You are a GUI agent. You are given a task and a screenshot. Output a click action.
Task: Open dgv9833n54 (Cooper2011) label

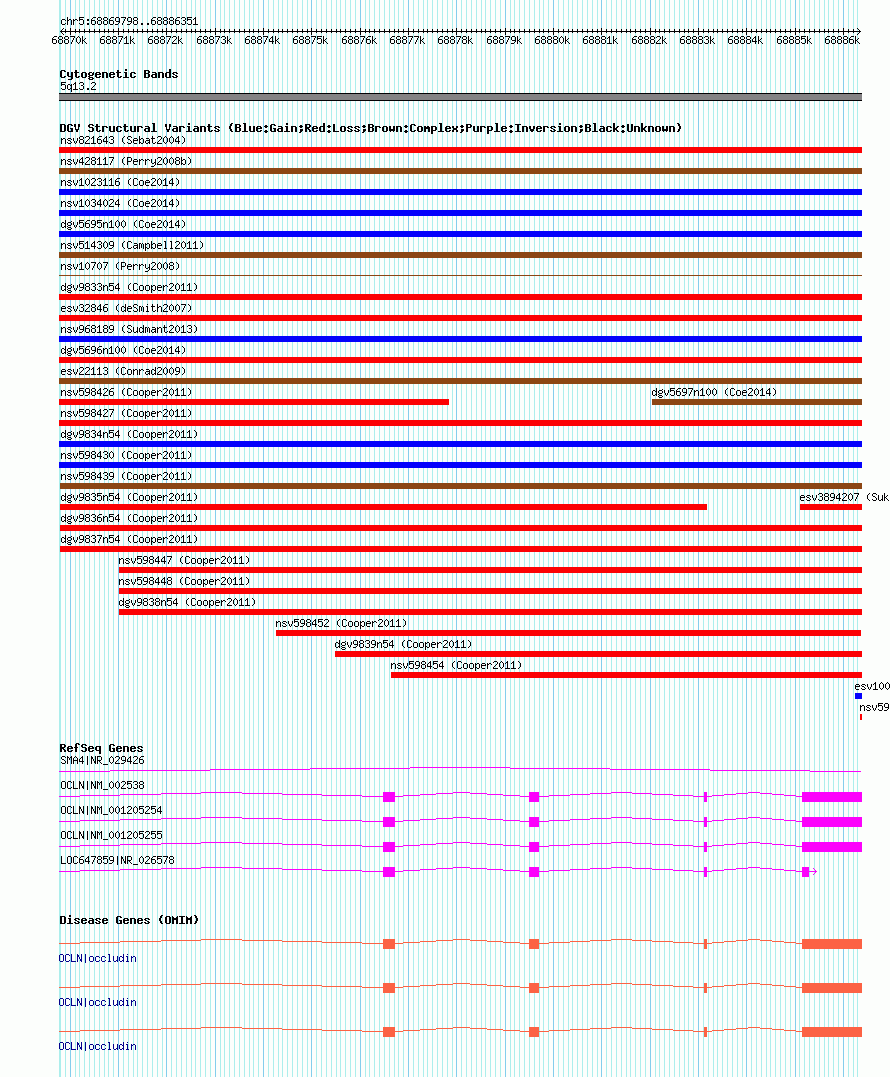[128, 287]
